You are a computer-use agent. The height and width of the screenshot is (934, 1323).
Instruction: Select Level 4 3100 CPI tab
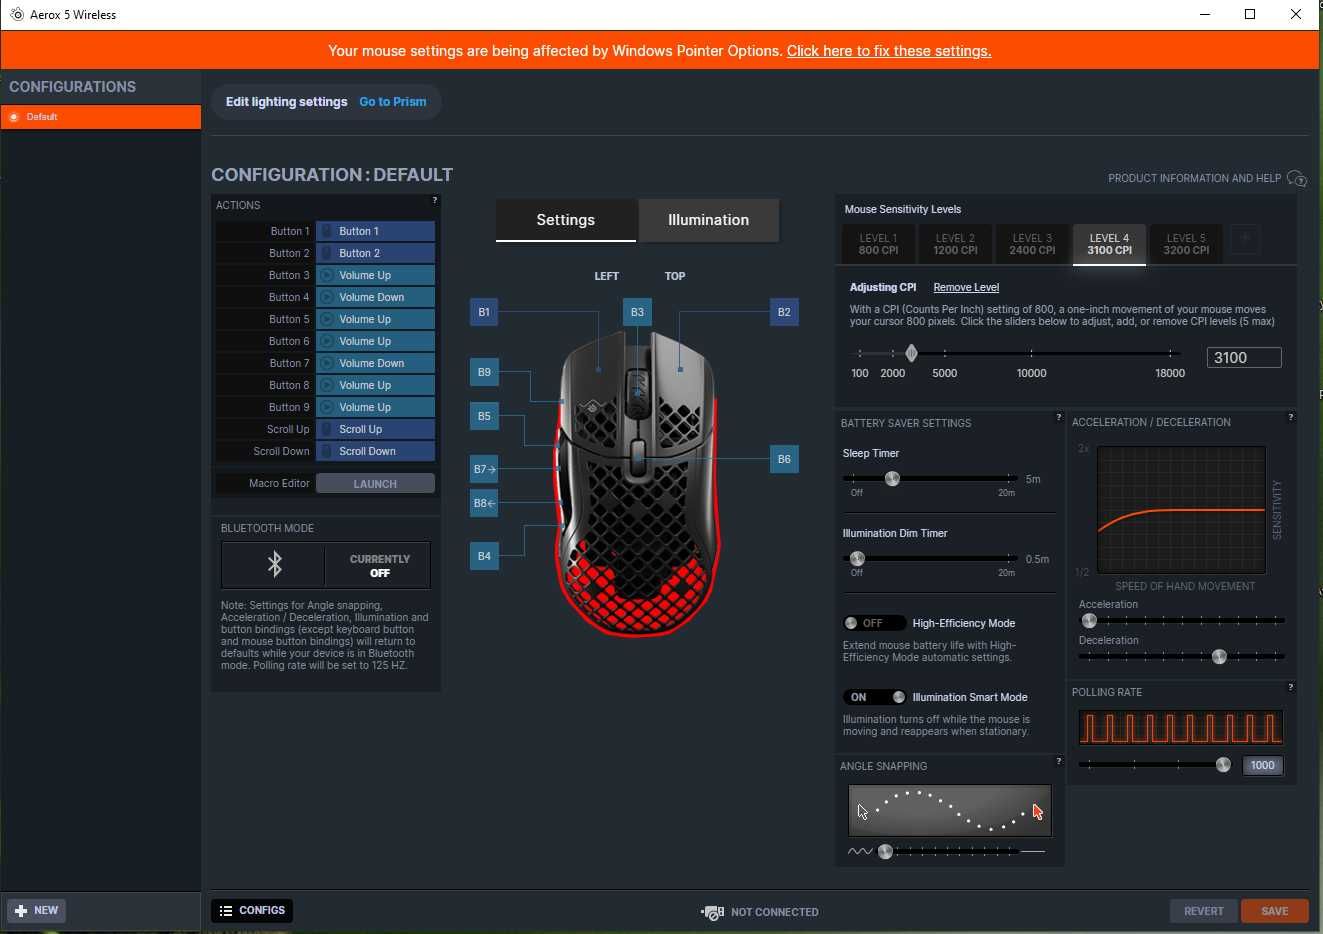click(1110, 244)
